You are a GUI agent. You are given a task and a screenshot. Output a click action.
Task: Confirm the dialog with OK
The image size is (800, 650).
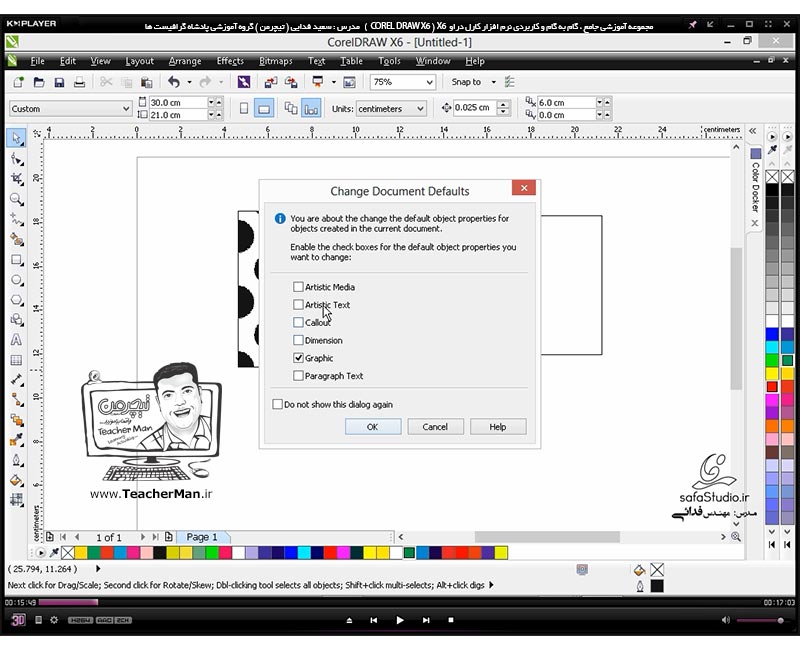pos(372,427)
